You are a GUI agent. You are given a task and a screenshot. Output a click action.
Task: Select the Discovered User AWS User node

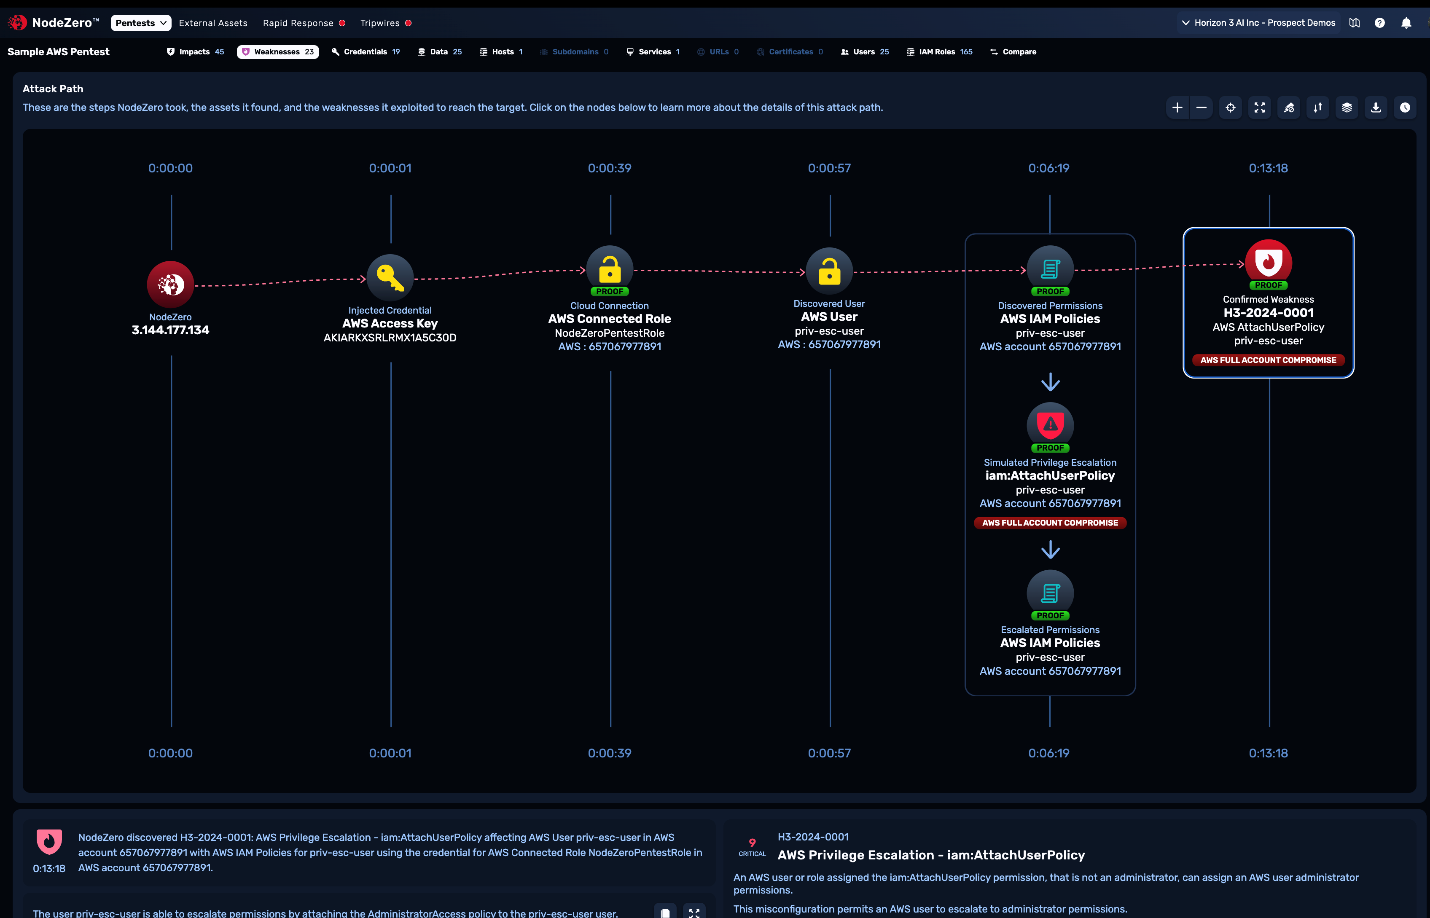[x=829, y=270]
